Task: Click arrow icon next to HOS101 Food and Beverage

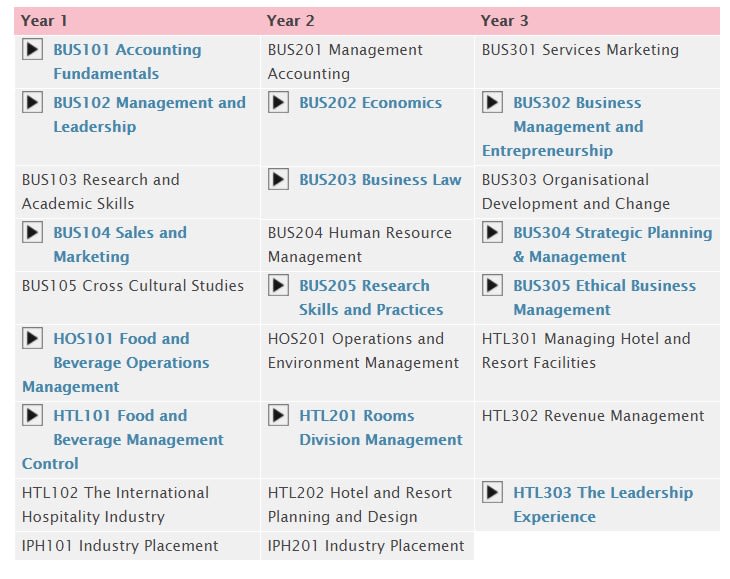Action: (33, 338)
